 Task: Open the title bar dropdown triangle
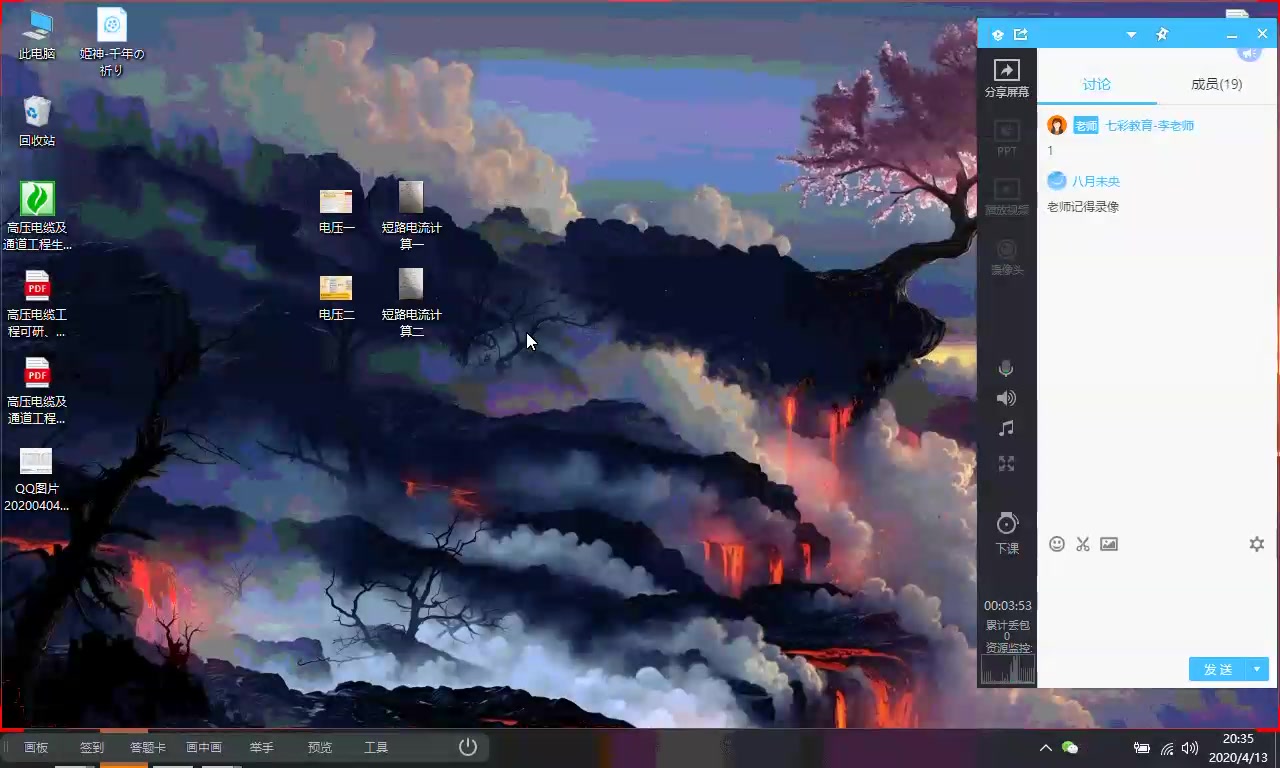tap(1131, 35)
